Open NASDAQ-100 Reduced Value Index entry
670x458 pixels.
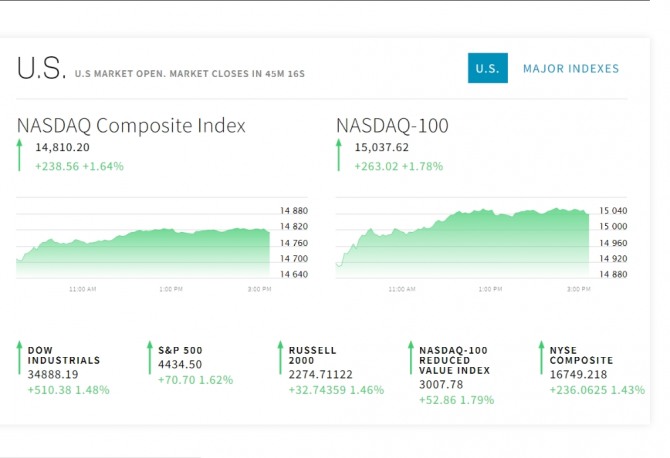(456, 375)
